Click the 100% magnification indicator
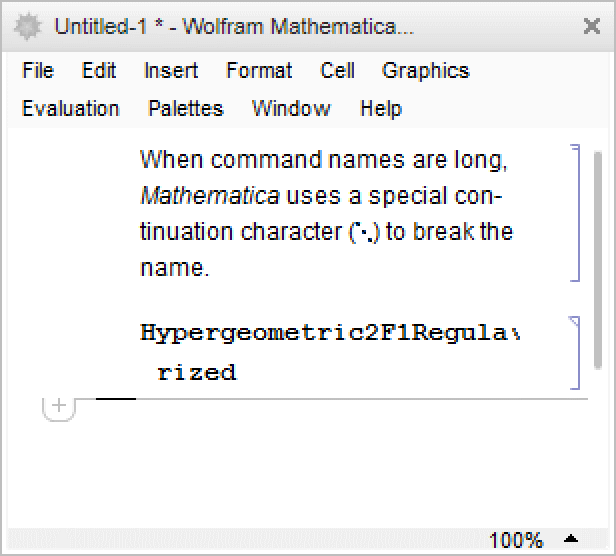The image size is (616, 556). pyautogui.click(x=516, y=540)
